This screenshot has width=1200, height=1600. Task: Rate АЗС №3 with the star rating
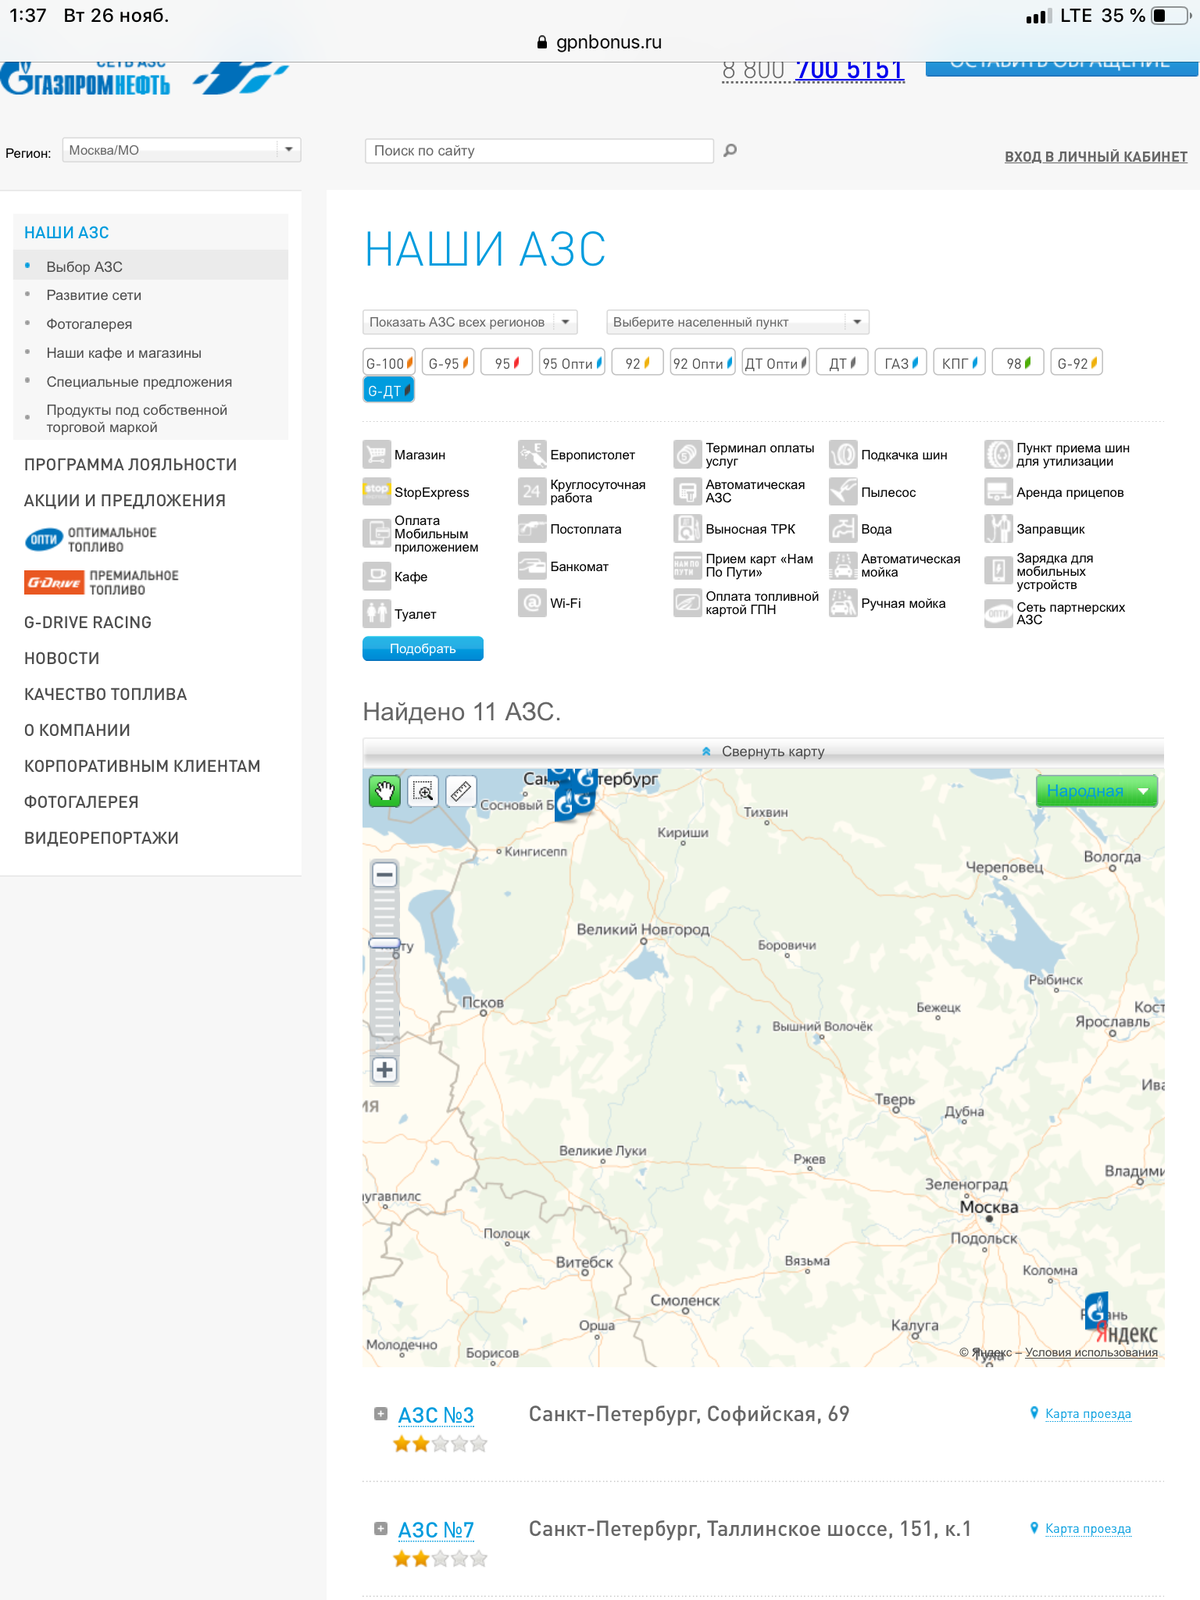[440, 1444]
